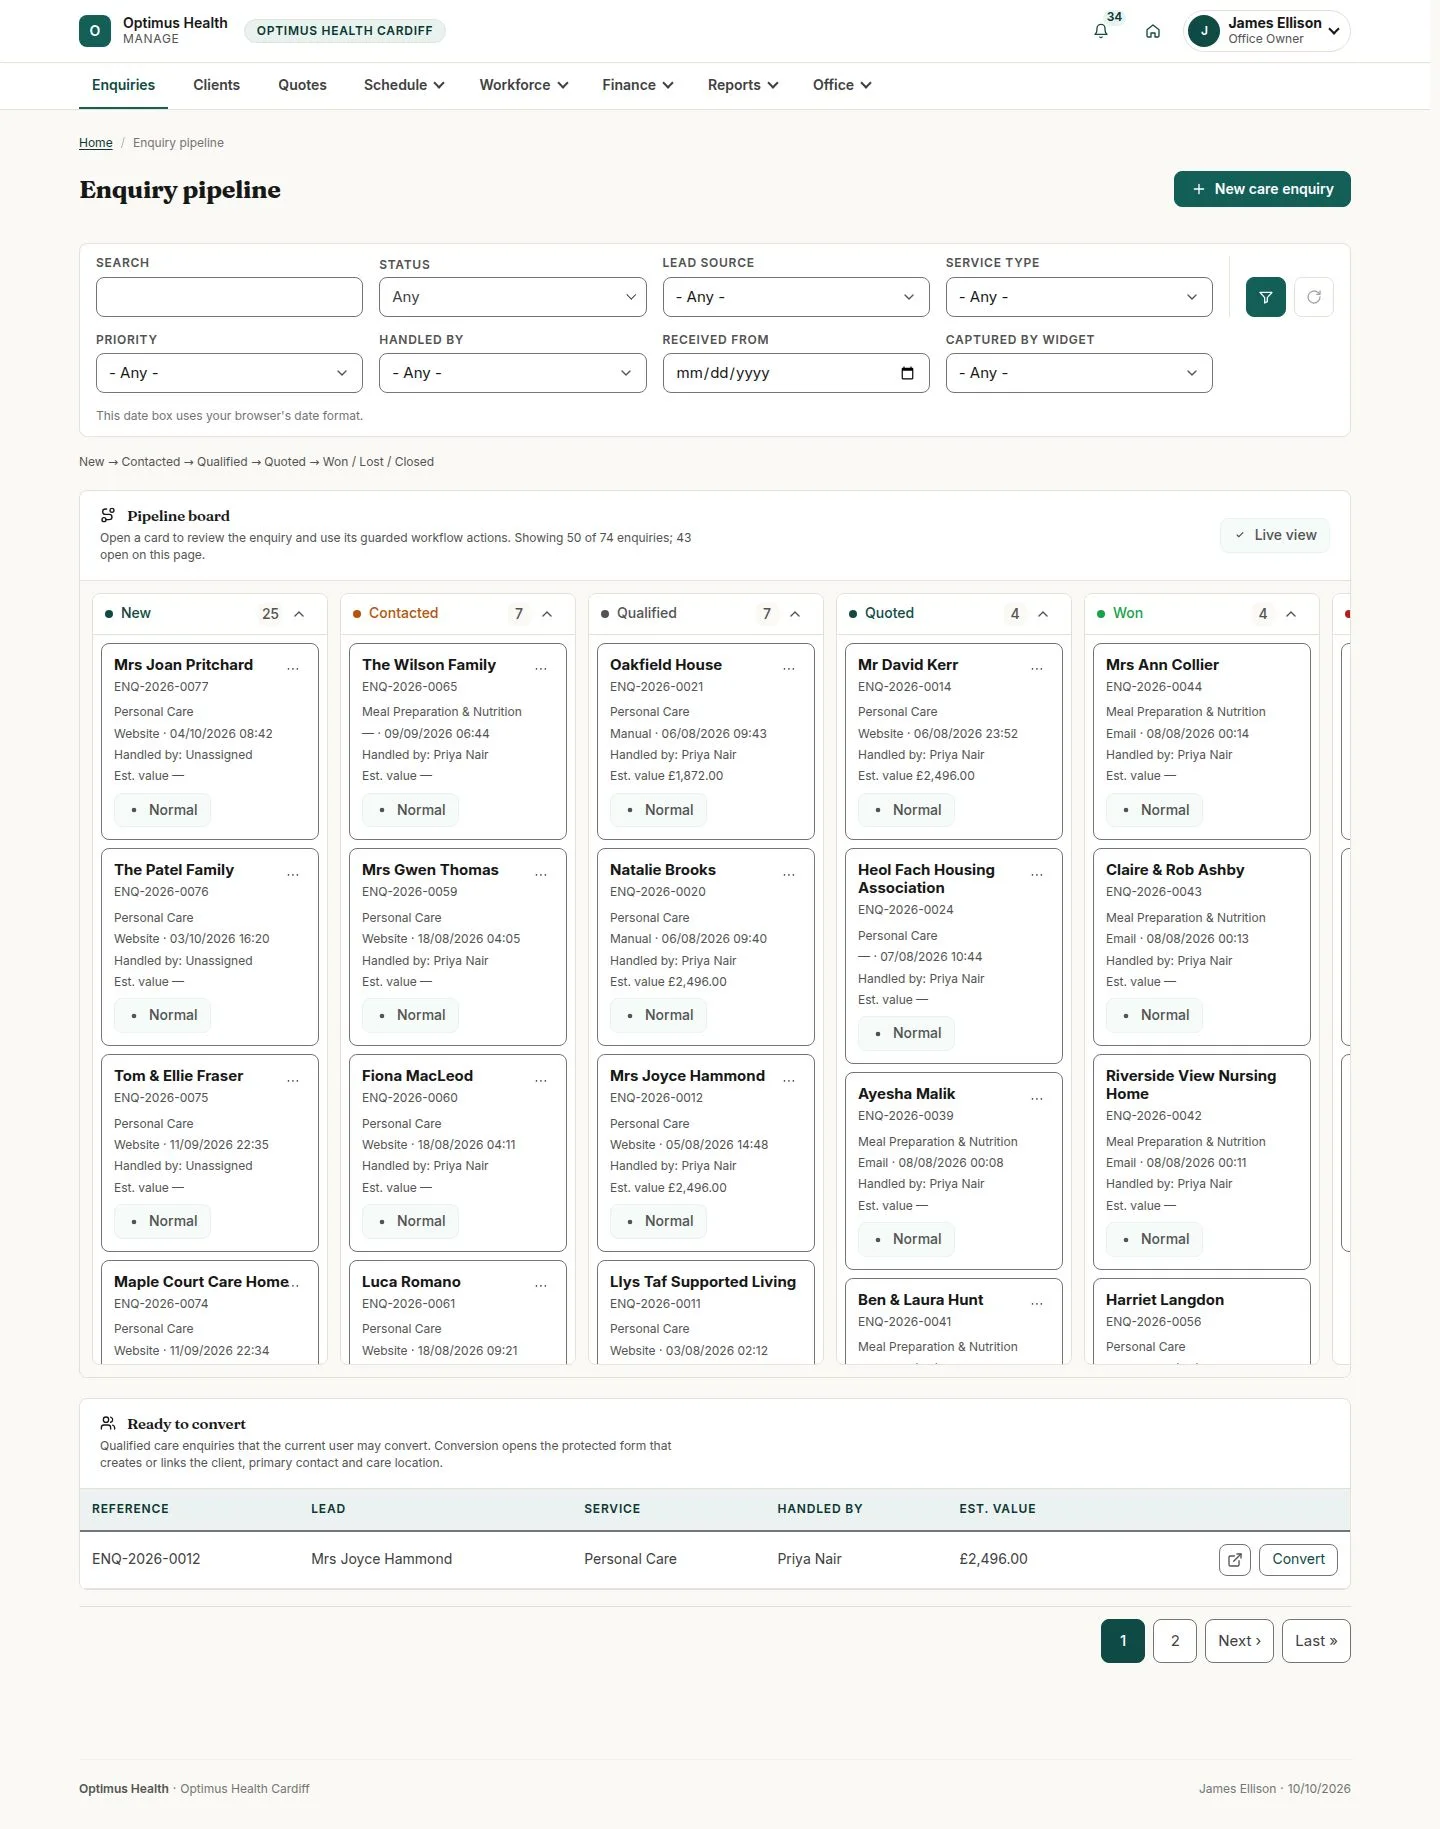
Task: Open the Captured By Widget dropdown
Action: [x=1079, y=373]
